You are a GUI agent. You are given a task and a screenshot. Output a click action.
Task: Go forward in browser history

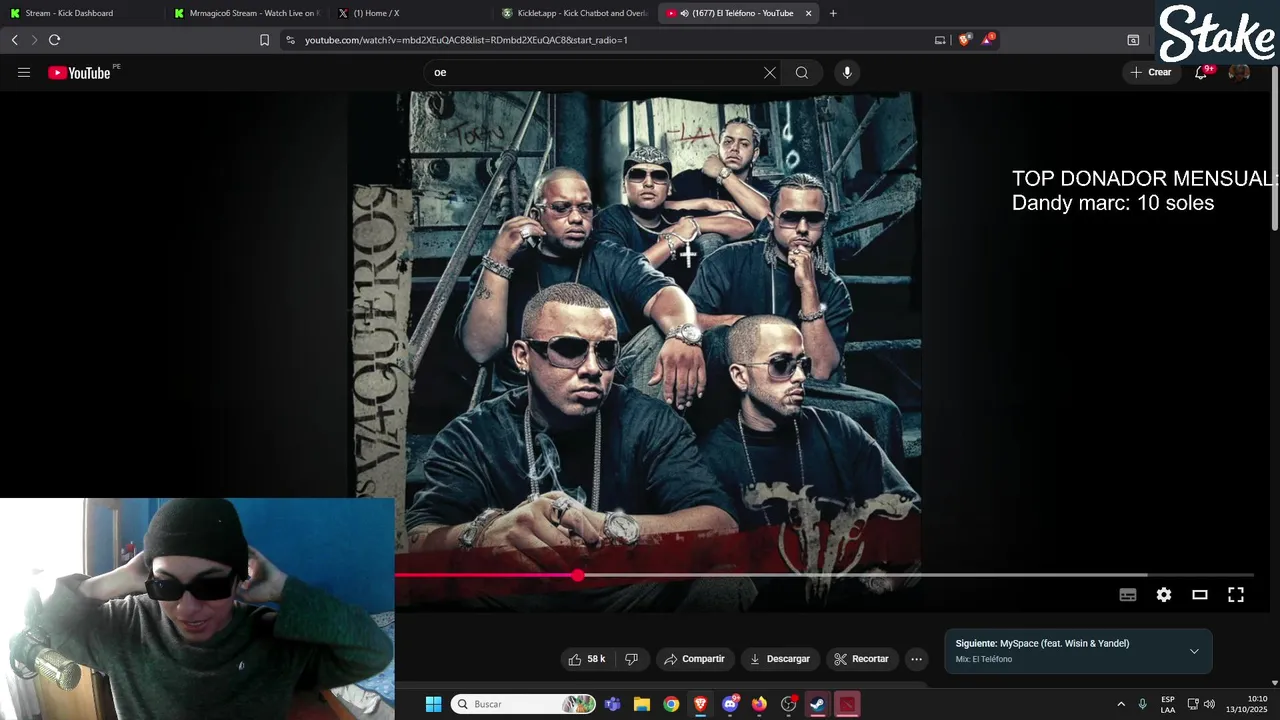pyautogui.click(x=34, y=40)
